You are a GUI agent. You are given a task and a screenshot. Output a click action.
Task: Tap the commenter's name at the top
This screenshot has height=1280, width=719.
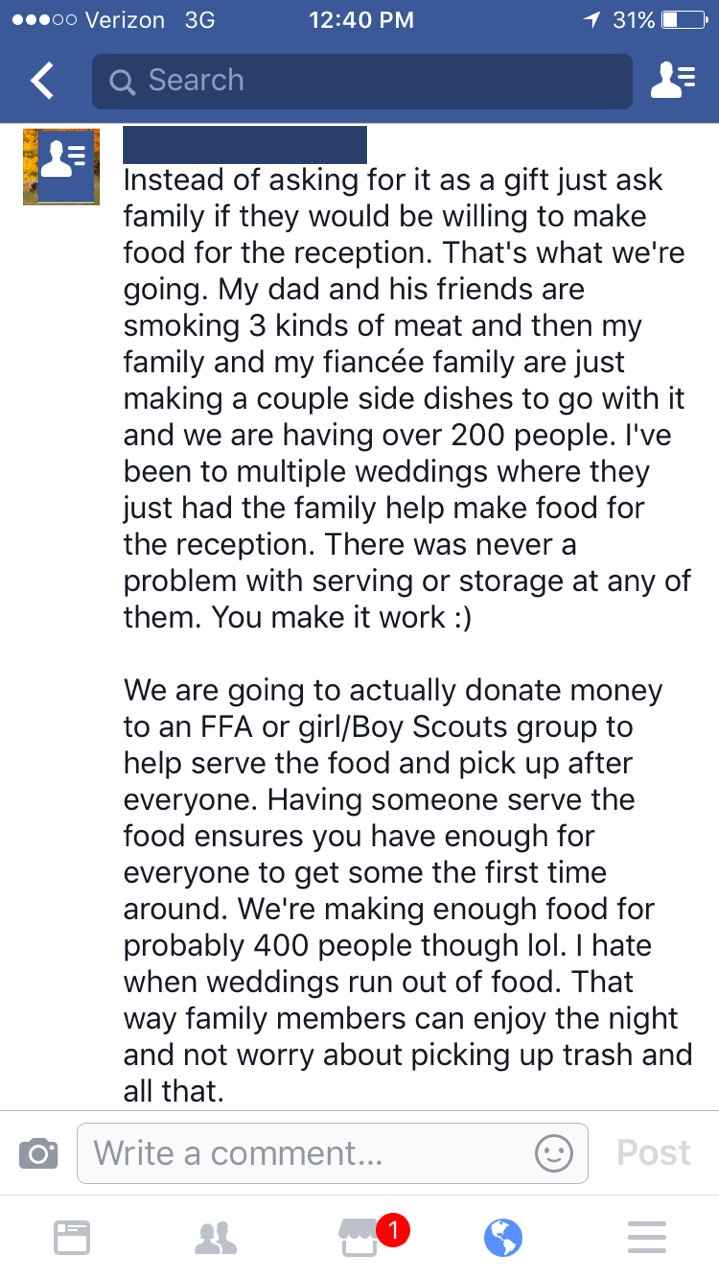[x=245, y=145]
